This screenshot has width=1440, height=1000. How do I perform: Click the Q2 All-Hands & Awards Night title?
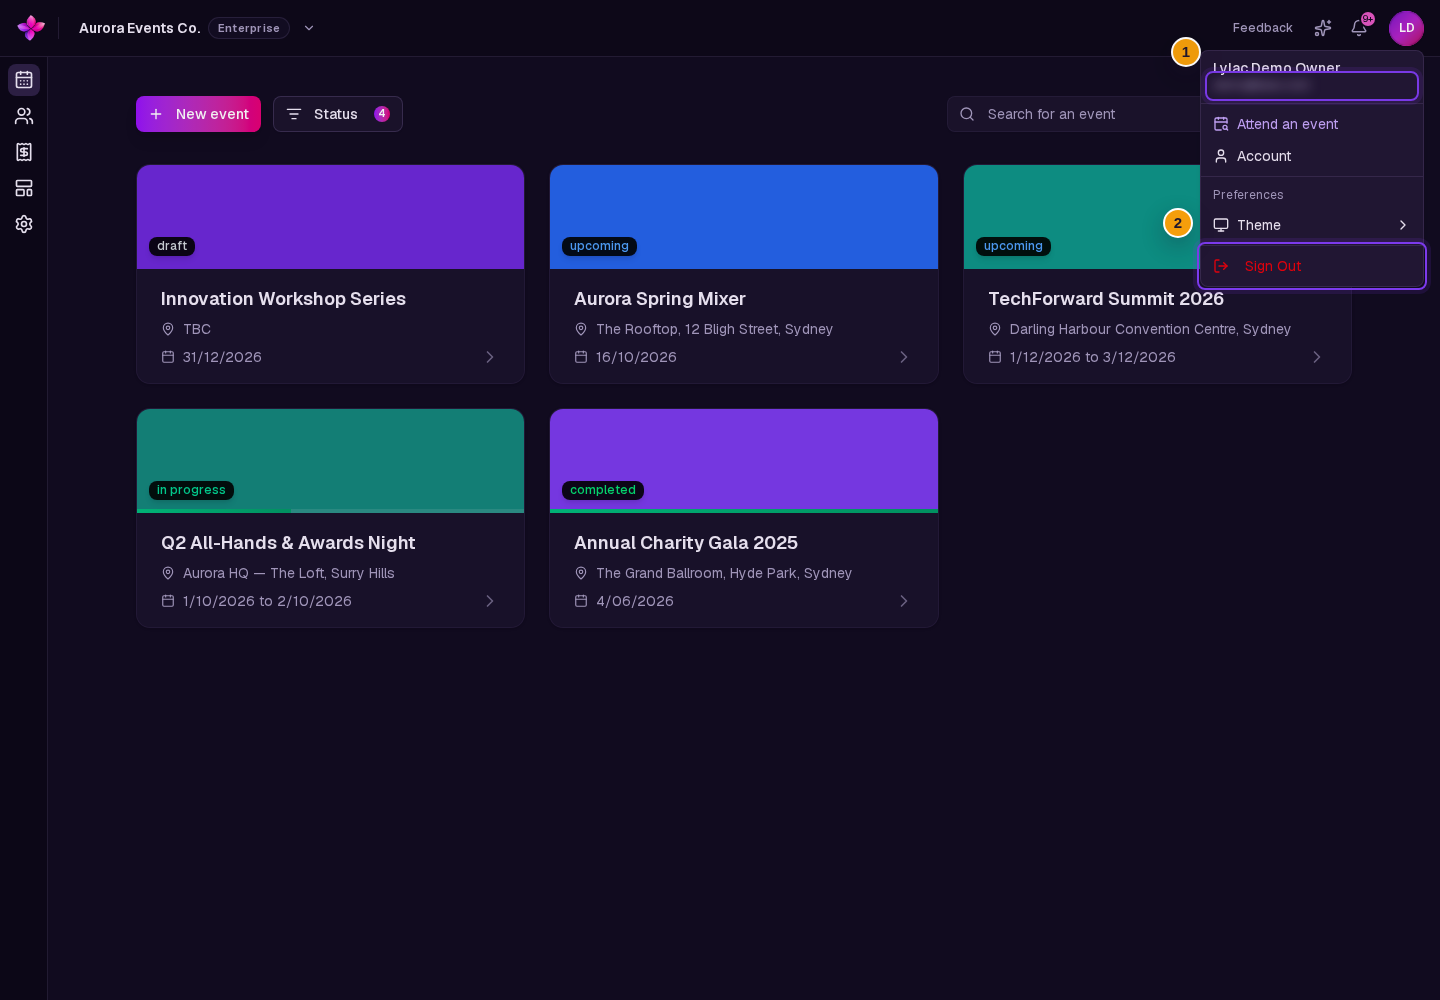pos(288,543)
